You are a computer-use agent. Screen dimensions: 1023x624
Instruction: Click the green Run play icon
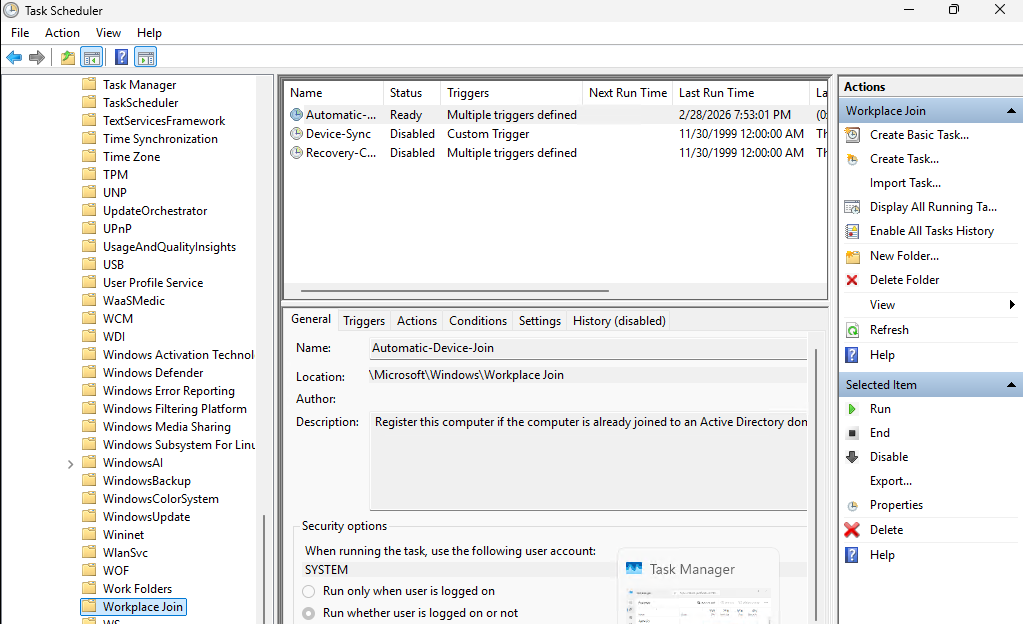[852, 409]
